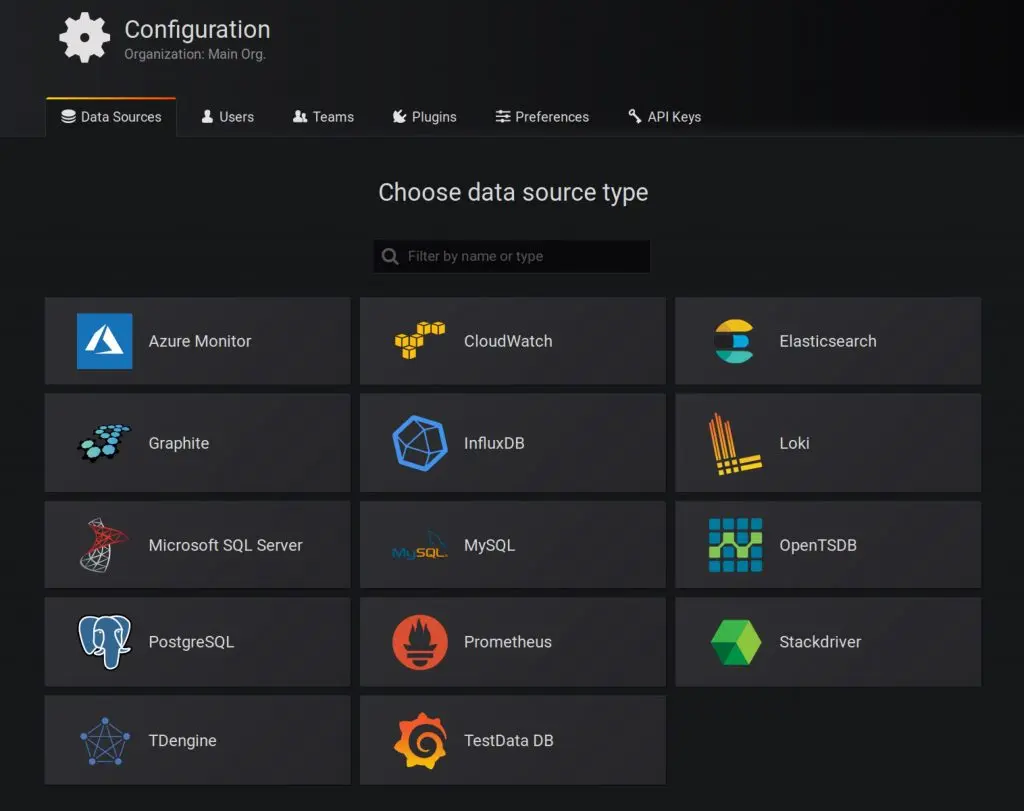The height and width of the screenshot is (811, 1024).
Task: Select the TestData DB data source
Action: [x=512, y=741]
